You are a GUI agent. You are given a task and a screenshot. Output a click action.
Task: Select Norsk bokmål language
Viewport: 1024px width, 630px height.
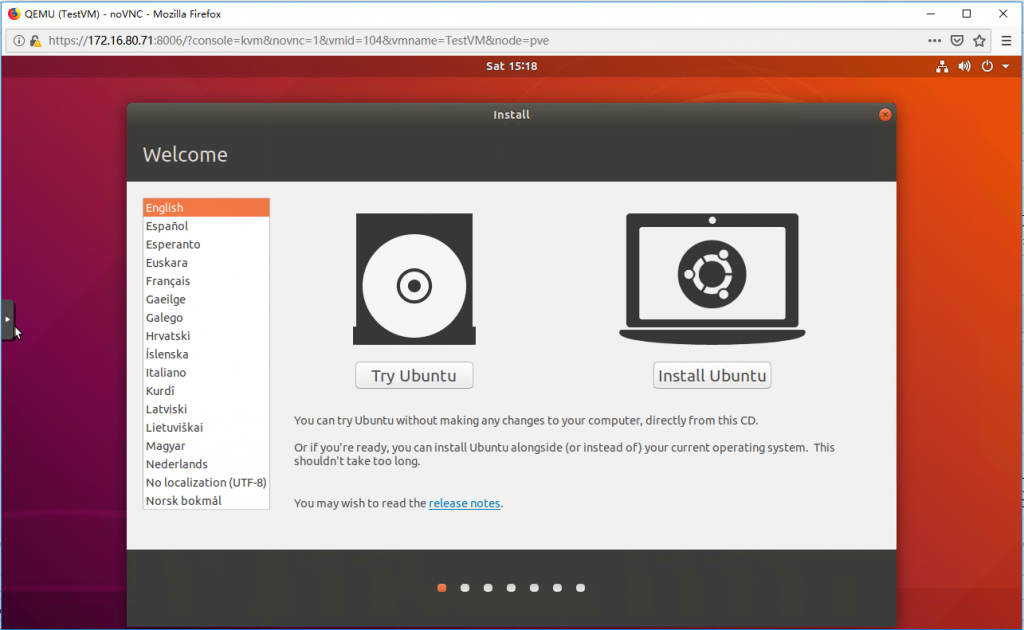(206, 501)
